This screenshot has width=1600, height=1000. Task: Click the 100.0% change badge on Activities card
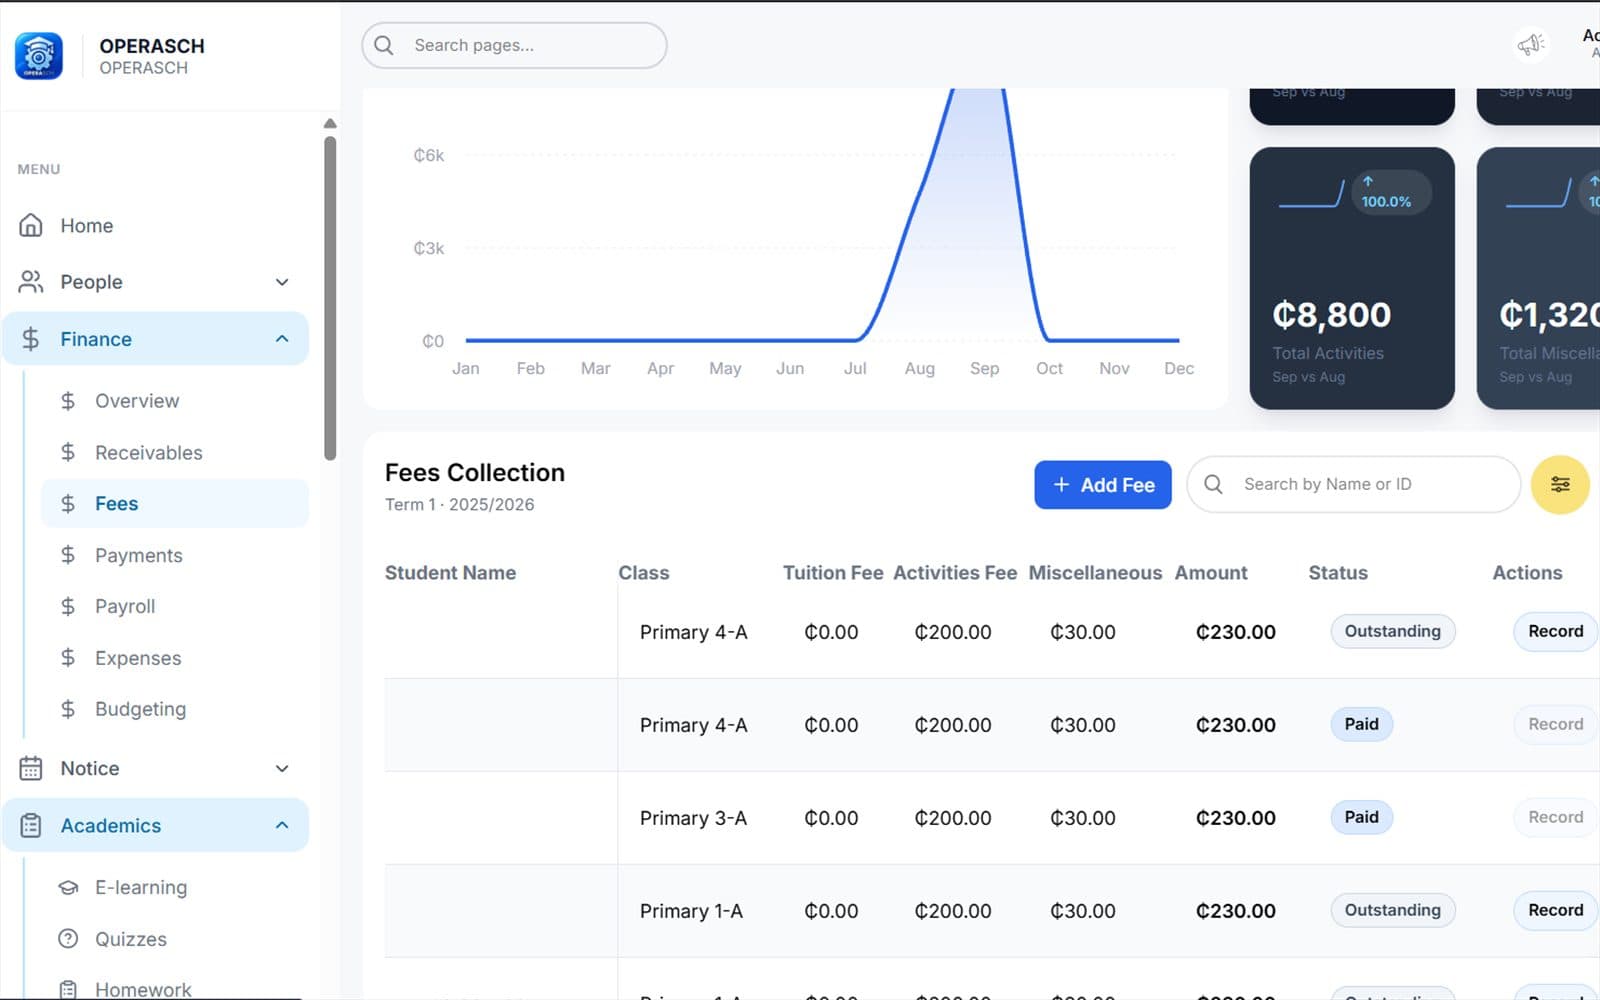pyautogui.click(x=1391, y=192)
